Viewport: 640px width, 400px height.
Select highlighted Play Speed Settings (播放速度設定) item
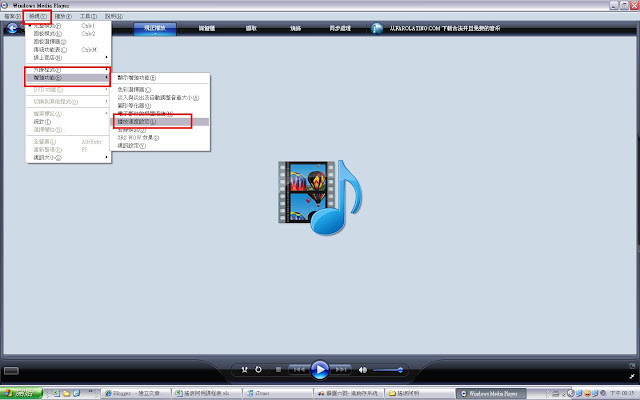(160, 122)
